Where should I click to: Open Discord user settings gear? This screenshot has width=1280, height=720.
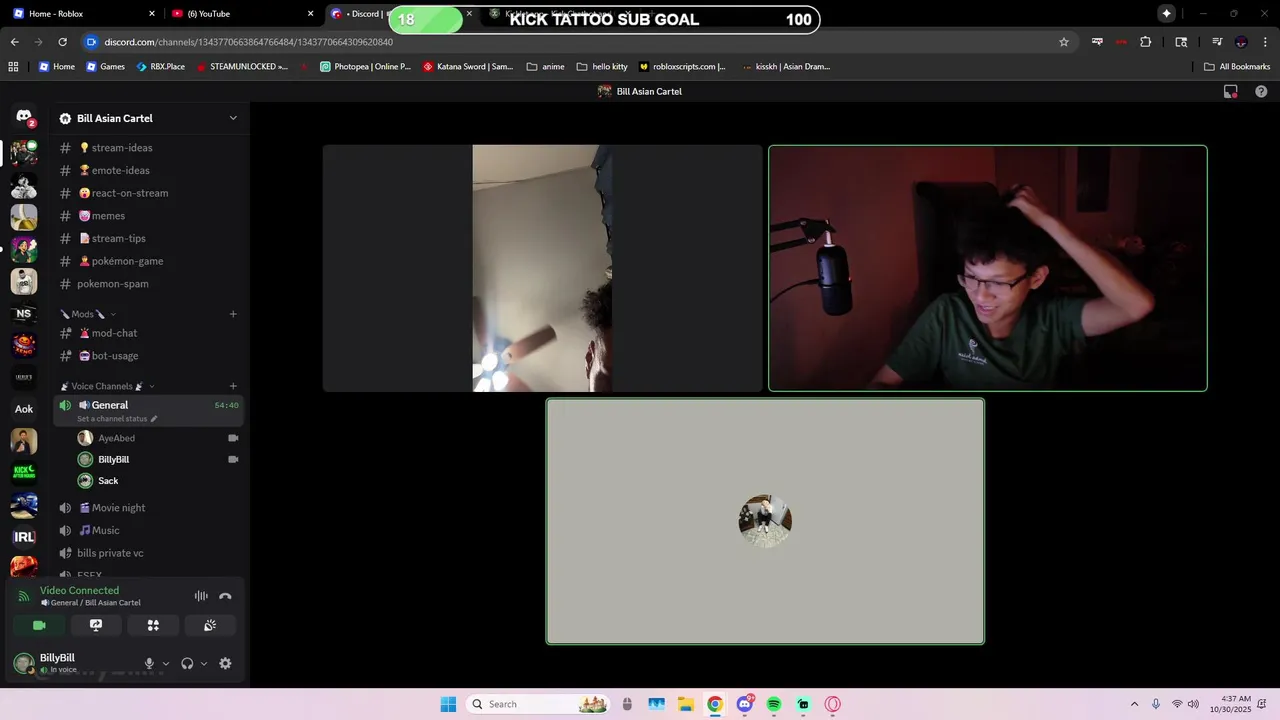(x=225, y=663)
